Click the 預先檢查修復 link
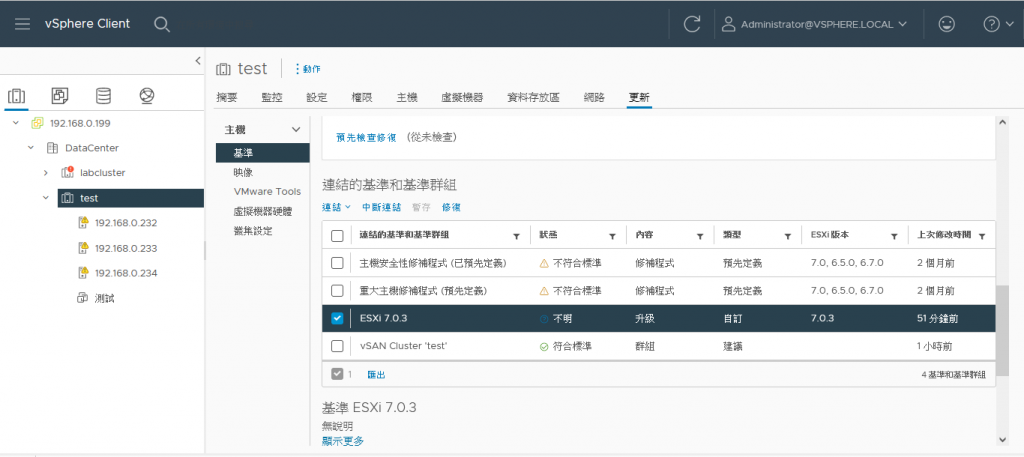Screen dimensions: 1024x457 pos(366,138)
